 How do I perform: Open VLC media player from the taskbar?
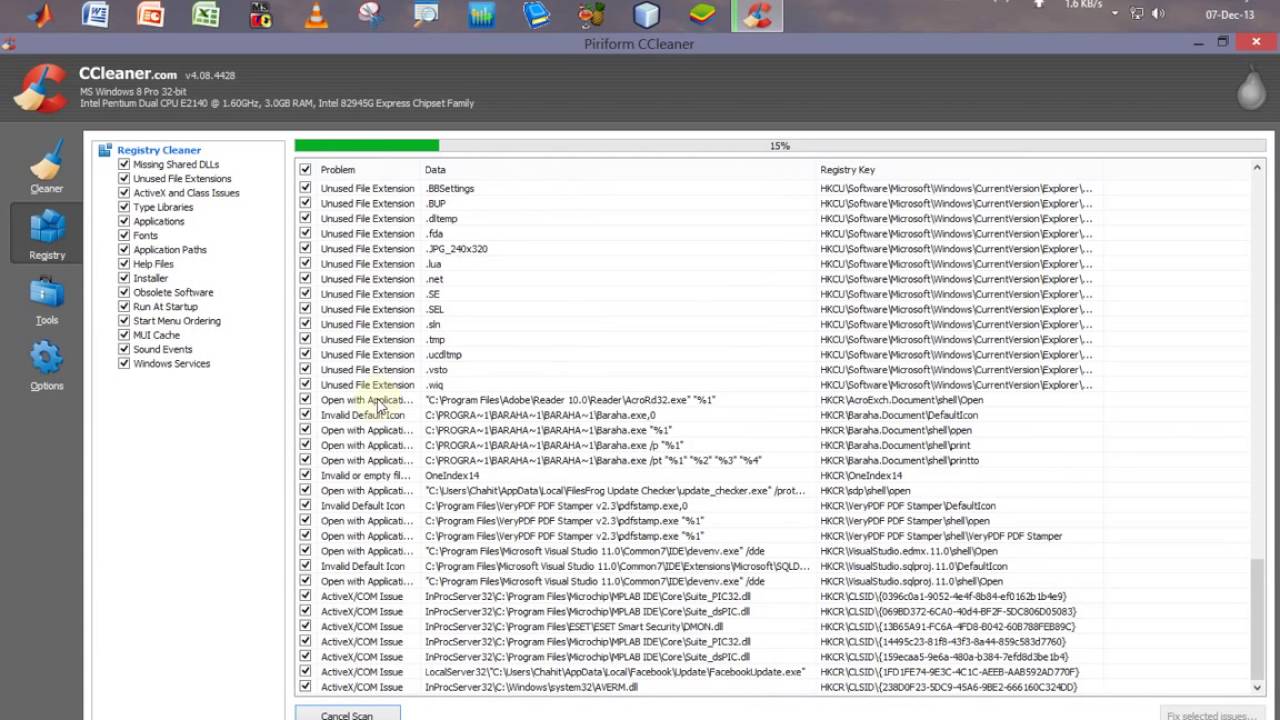tap(316, 15)
